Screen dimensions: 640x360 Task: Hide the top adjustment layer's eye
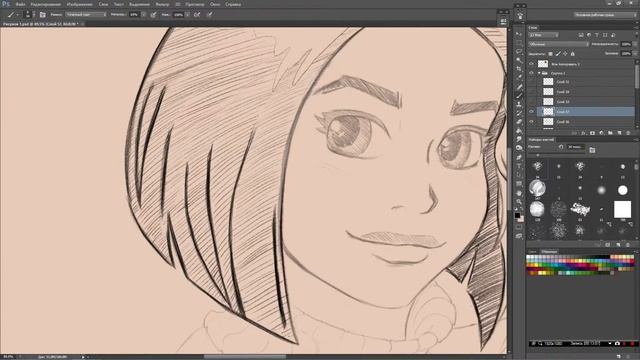(x=531, y=64)
